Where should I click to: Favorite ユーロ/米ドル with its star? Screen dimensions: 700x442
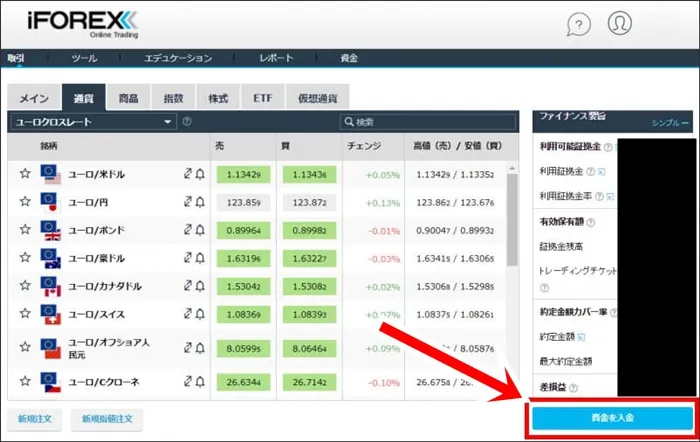click(x=25, y=174)
